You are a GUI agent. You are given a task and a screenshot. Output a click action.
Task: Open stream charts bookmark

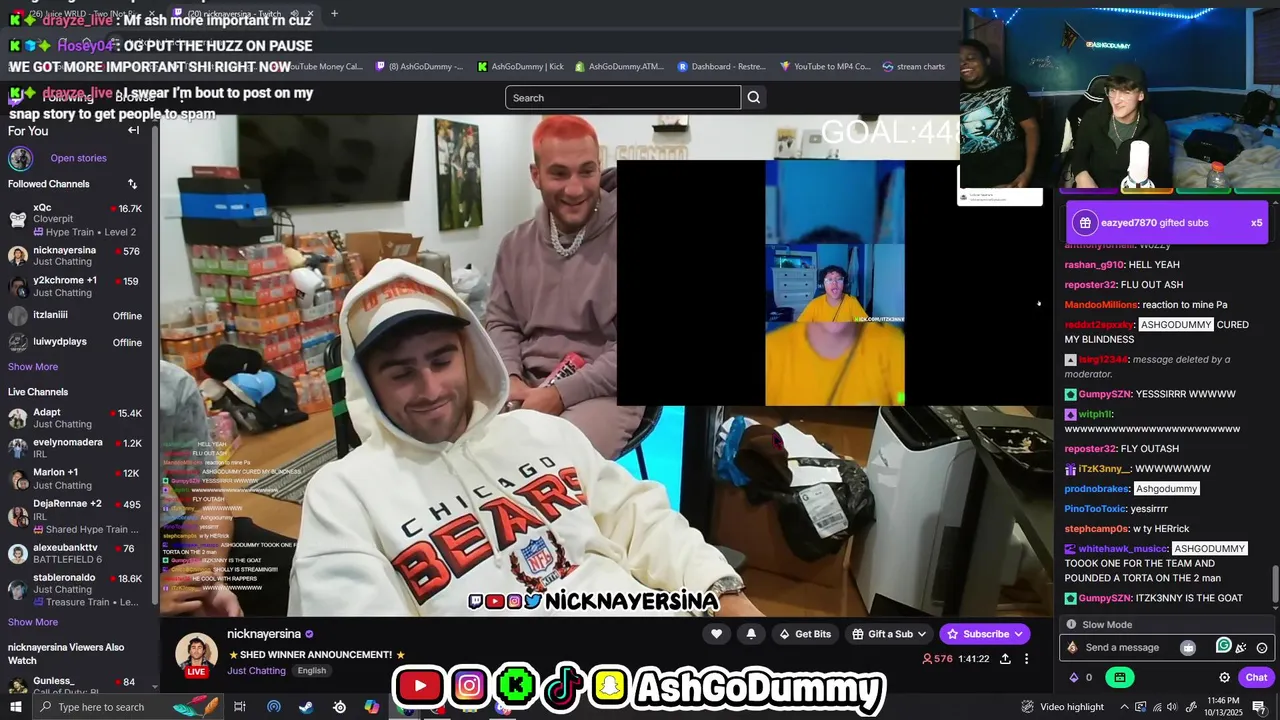pyautogui.click(x=914, y=67)
